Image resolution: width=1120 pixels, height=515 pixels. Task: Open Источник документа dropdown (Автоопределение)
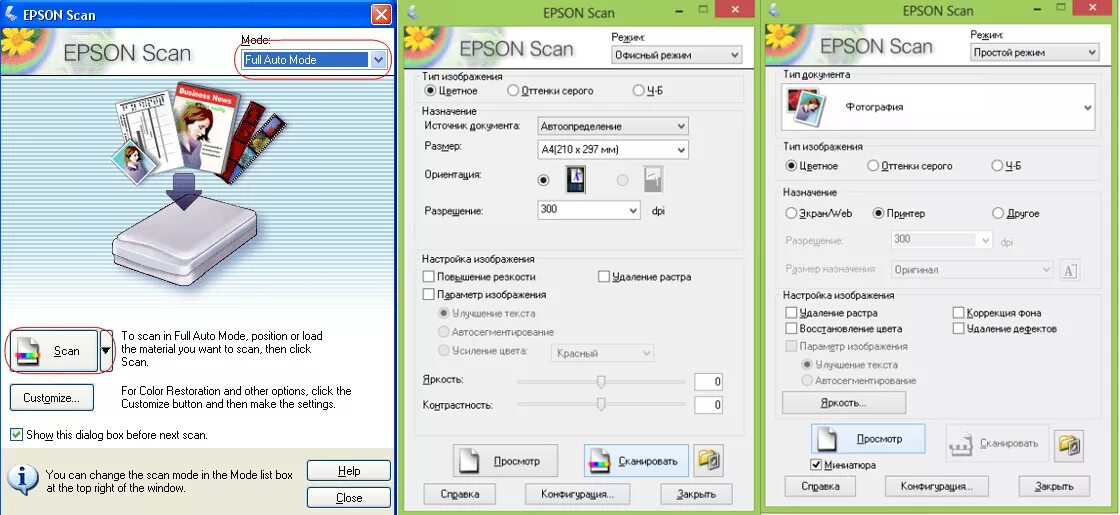point(612,126)
